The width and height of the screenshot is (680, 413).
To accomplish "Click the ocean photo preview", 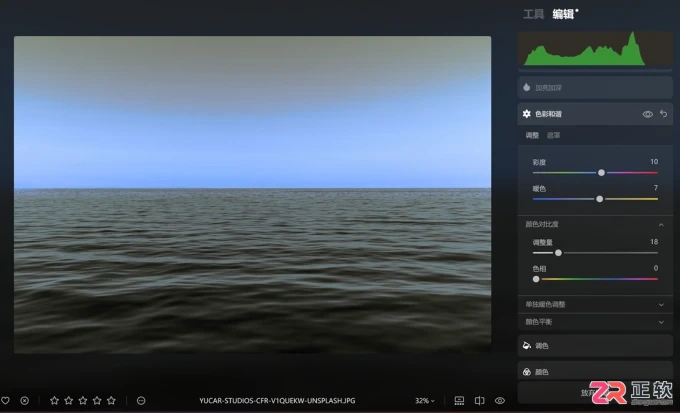I will coord(252,194).
